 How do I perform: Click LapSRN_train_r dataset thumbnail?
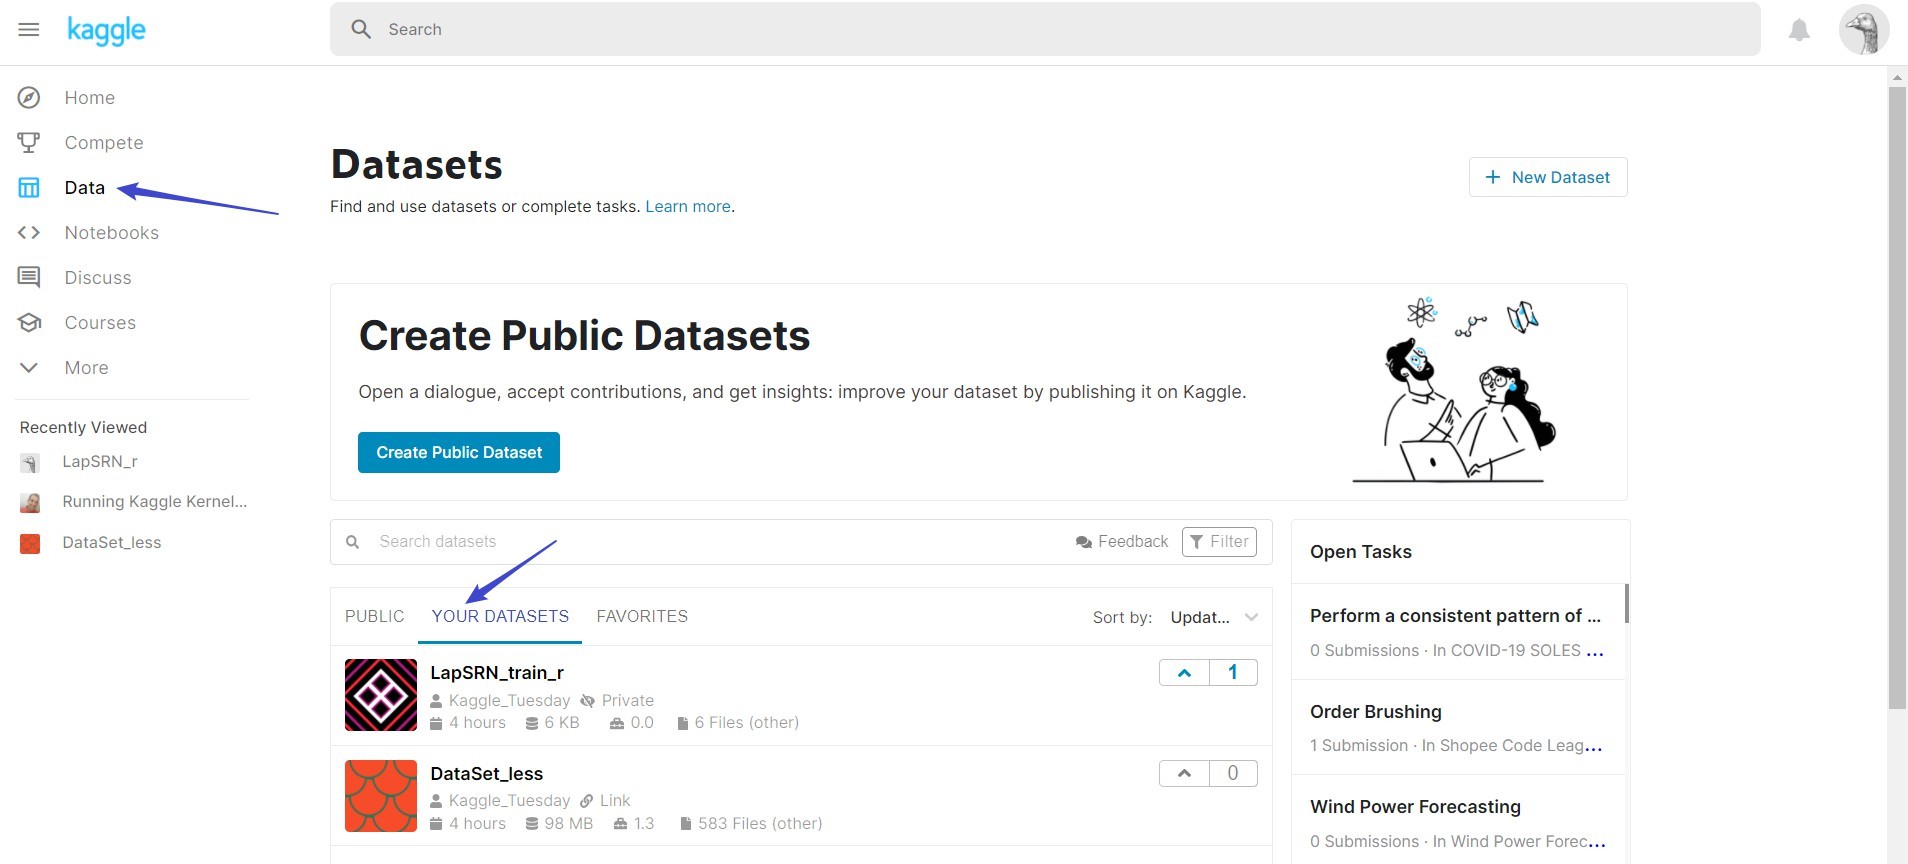coord(381,695)
